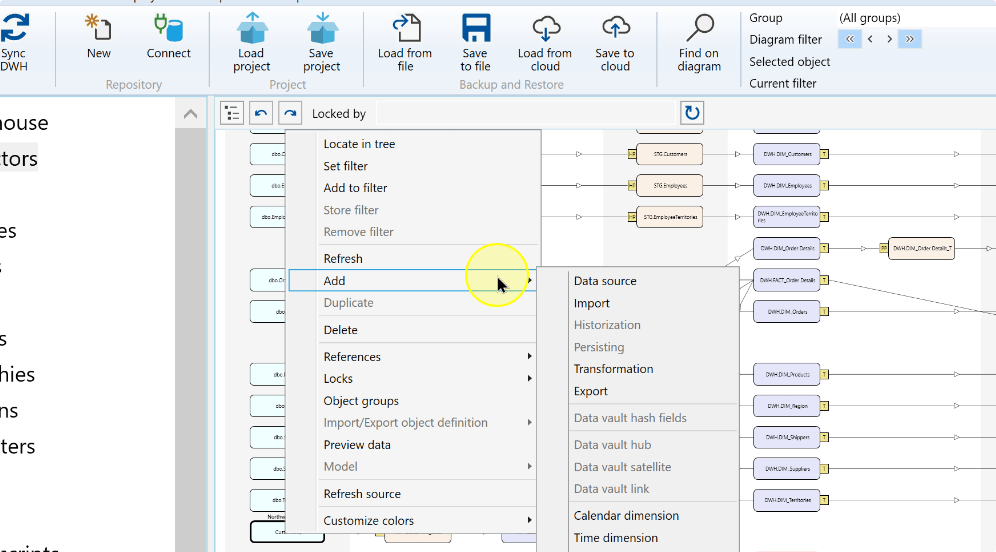Select the DWH DIM_Suppliers node
The height and width of the screenshot is (552, 996).
tap(786, 469)
